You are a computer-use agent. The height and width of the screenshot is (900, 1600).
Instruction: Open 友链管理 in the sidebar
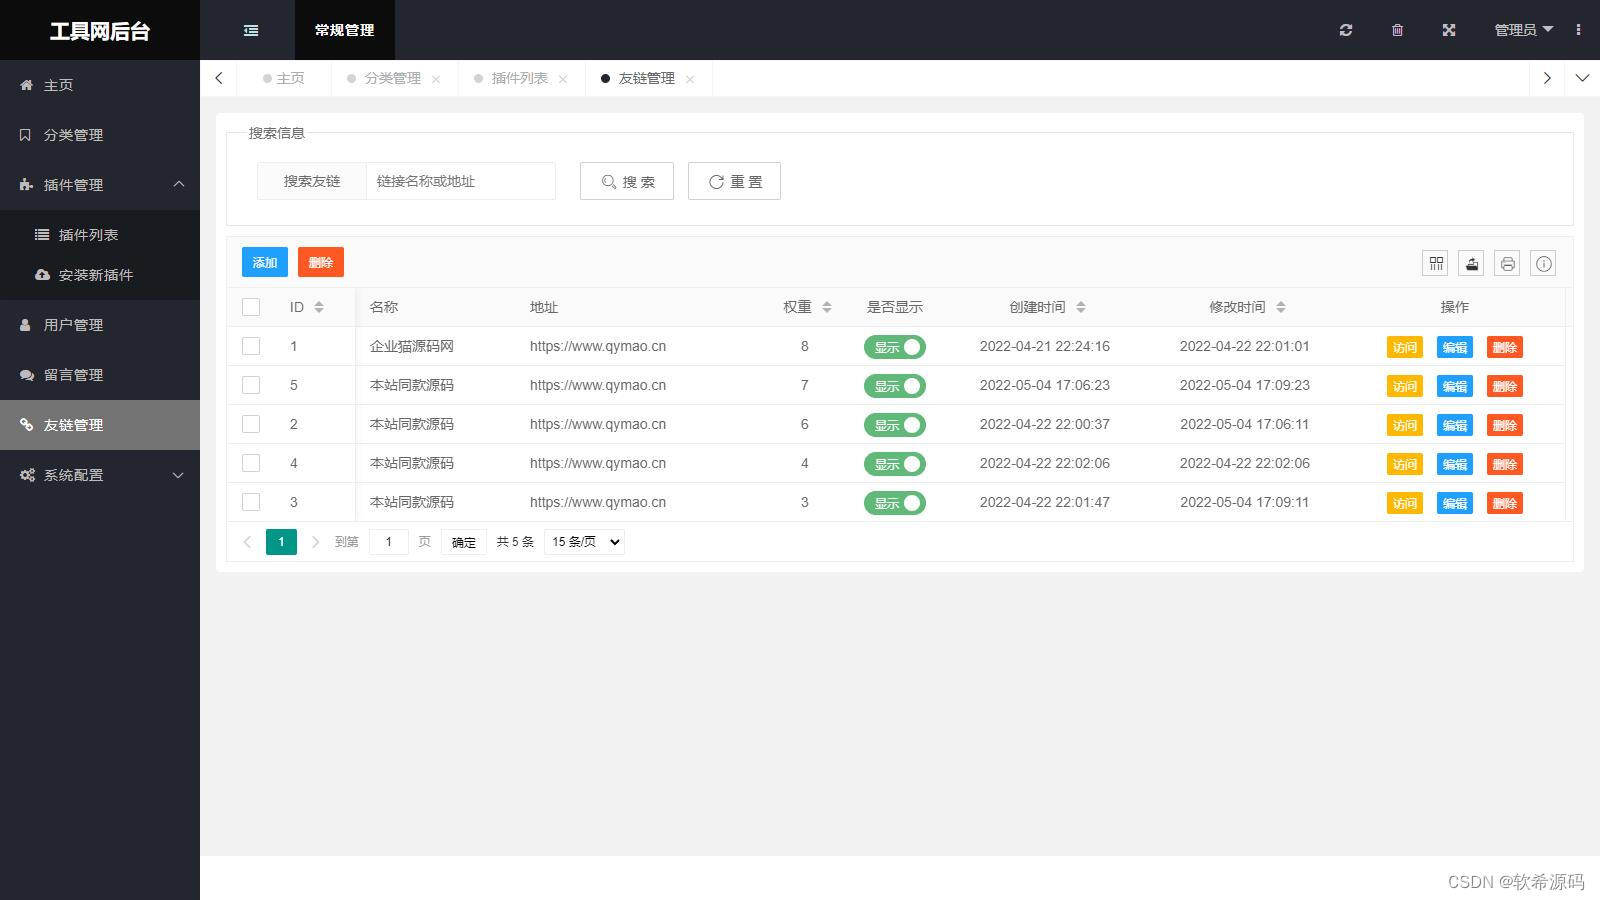(x=100, y=425)
